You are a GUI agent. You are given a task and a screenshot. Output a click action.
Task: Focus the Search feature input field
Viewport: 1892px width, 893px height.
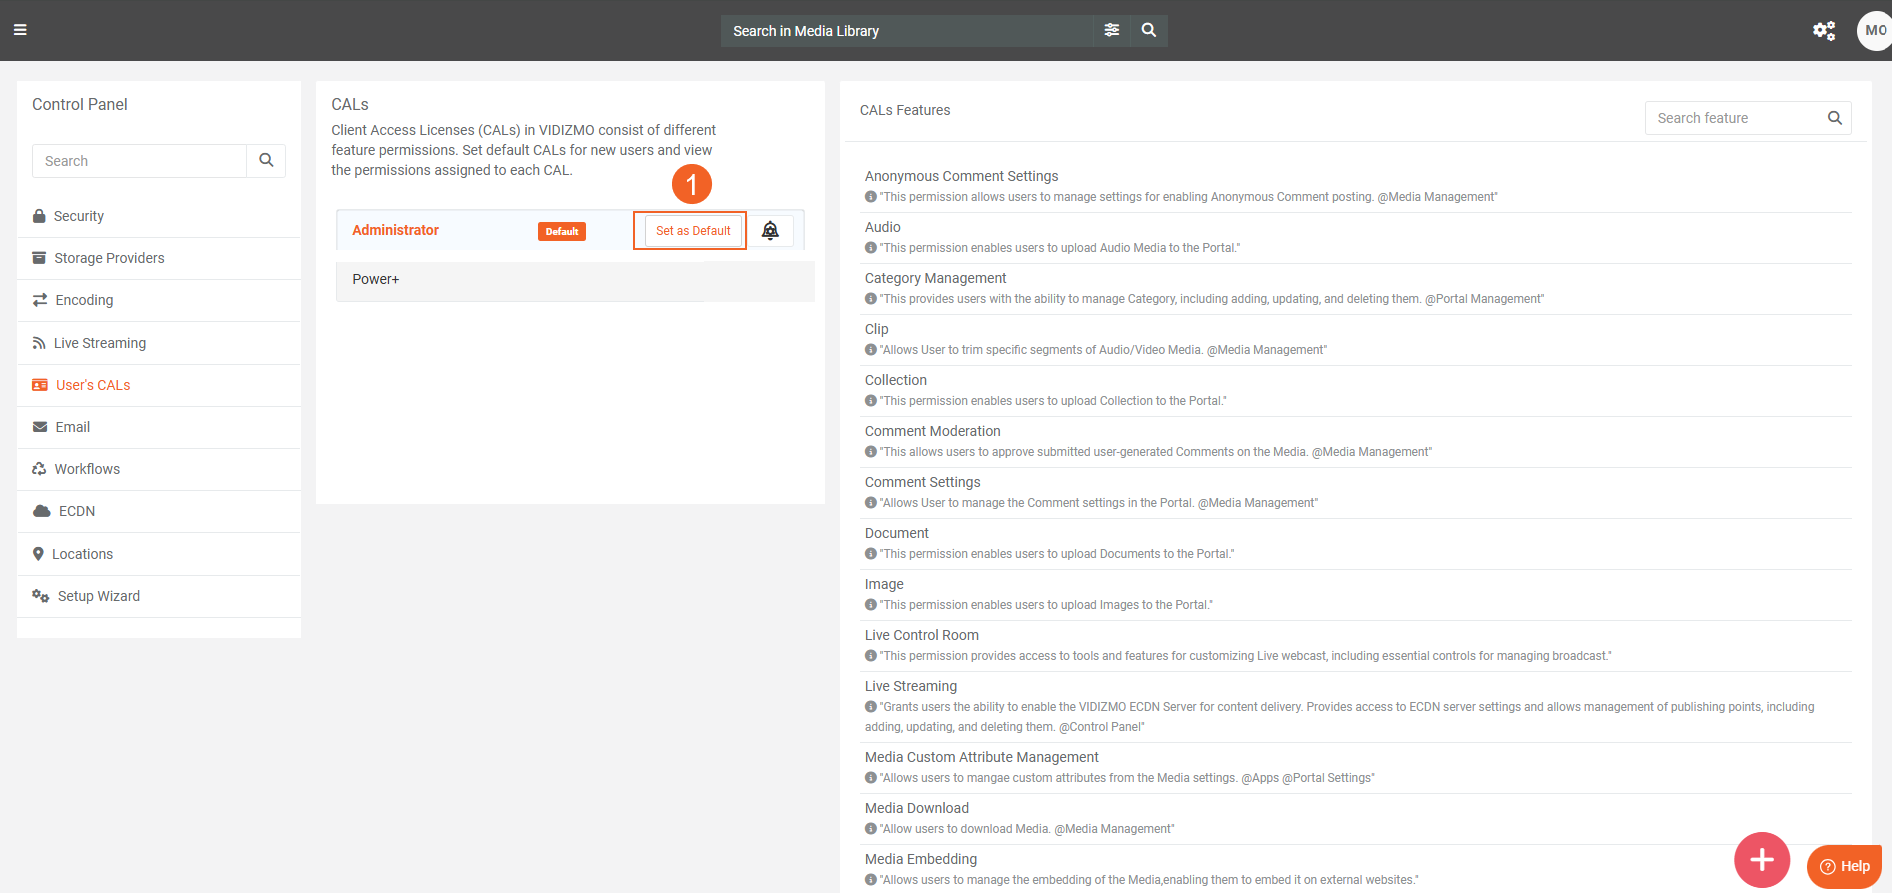1733,118
